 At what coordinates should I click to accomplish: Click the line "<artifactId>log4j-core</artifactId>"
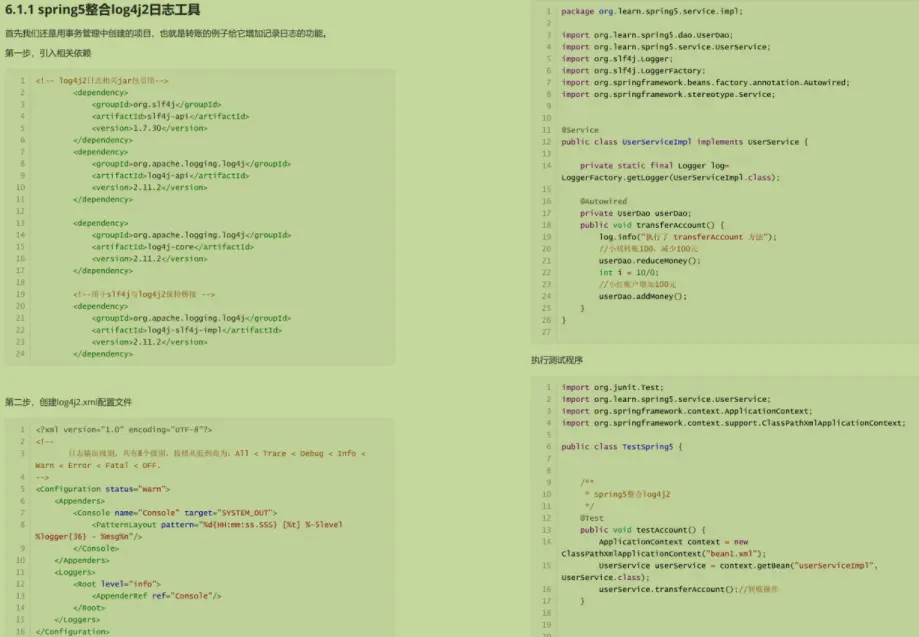(x=173, y=247)
